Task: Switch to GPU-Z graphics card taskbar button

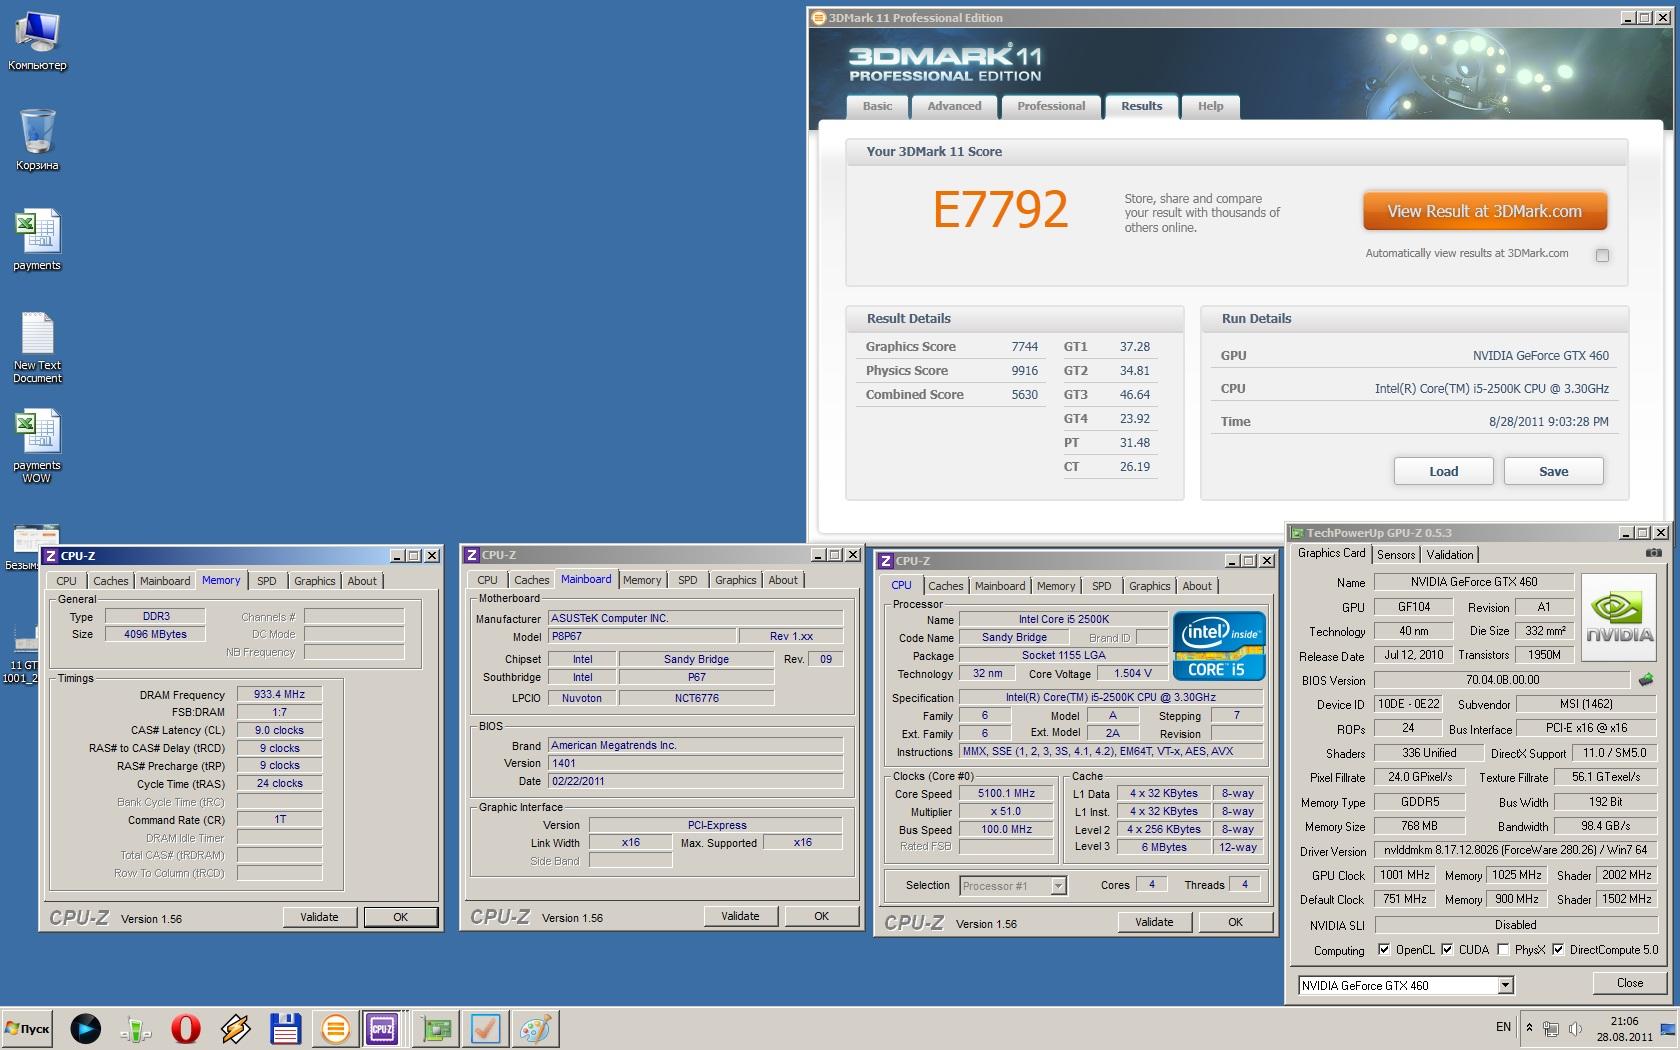Action: coord(436,1028)
